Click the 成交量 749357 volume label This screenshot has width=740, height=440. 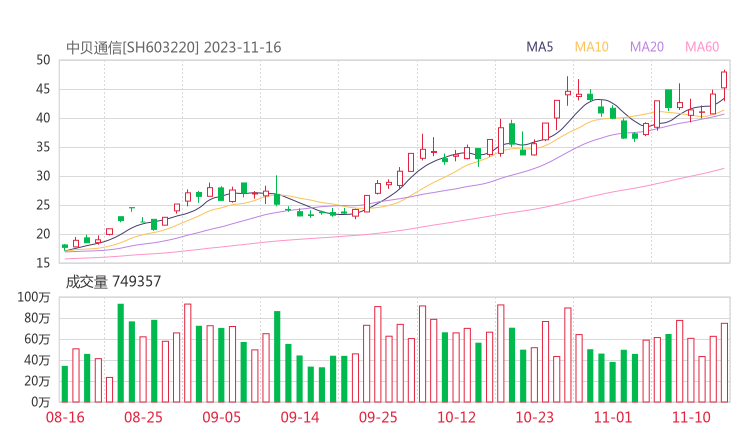click(x=113, y=282)
